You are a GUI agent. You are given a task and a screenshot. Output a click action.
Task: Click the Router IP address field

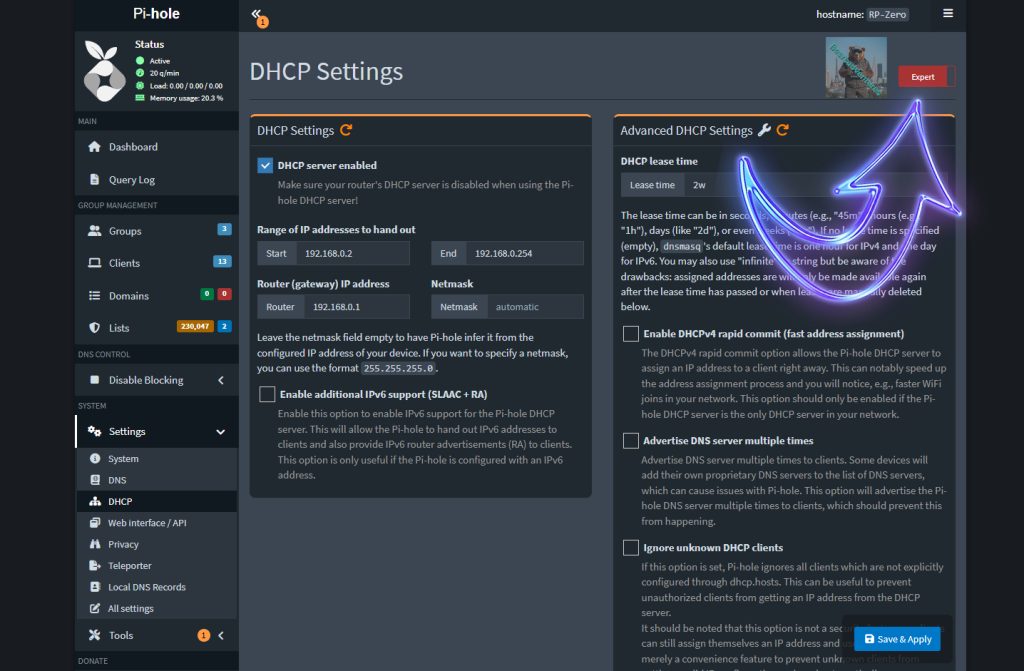click(x=357, y=307)
